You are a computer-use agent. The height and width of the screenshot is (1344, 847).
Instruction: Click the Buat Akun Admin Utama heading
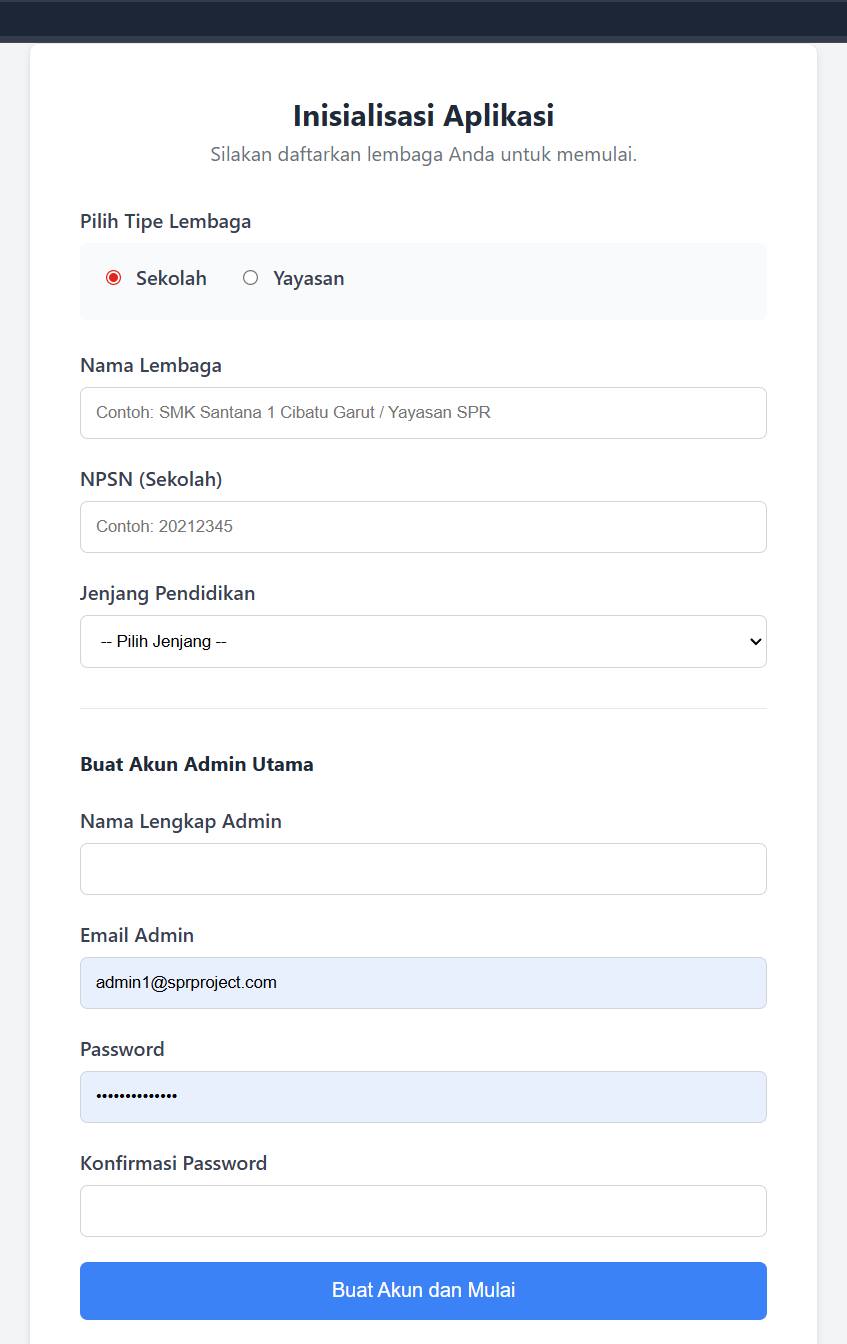[197, 764]
